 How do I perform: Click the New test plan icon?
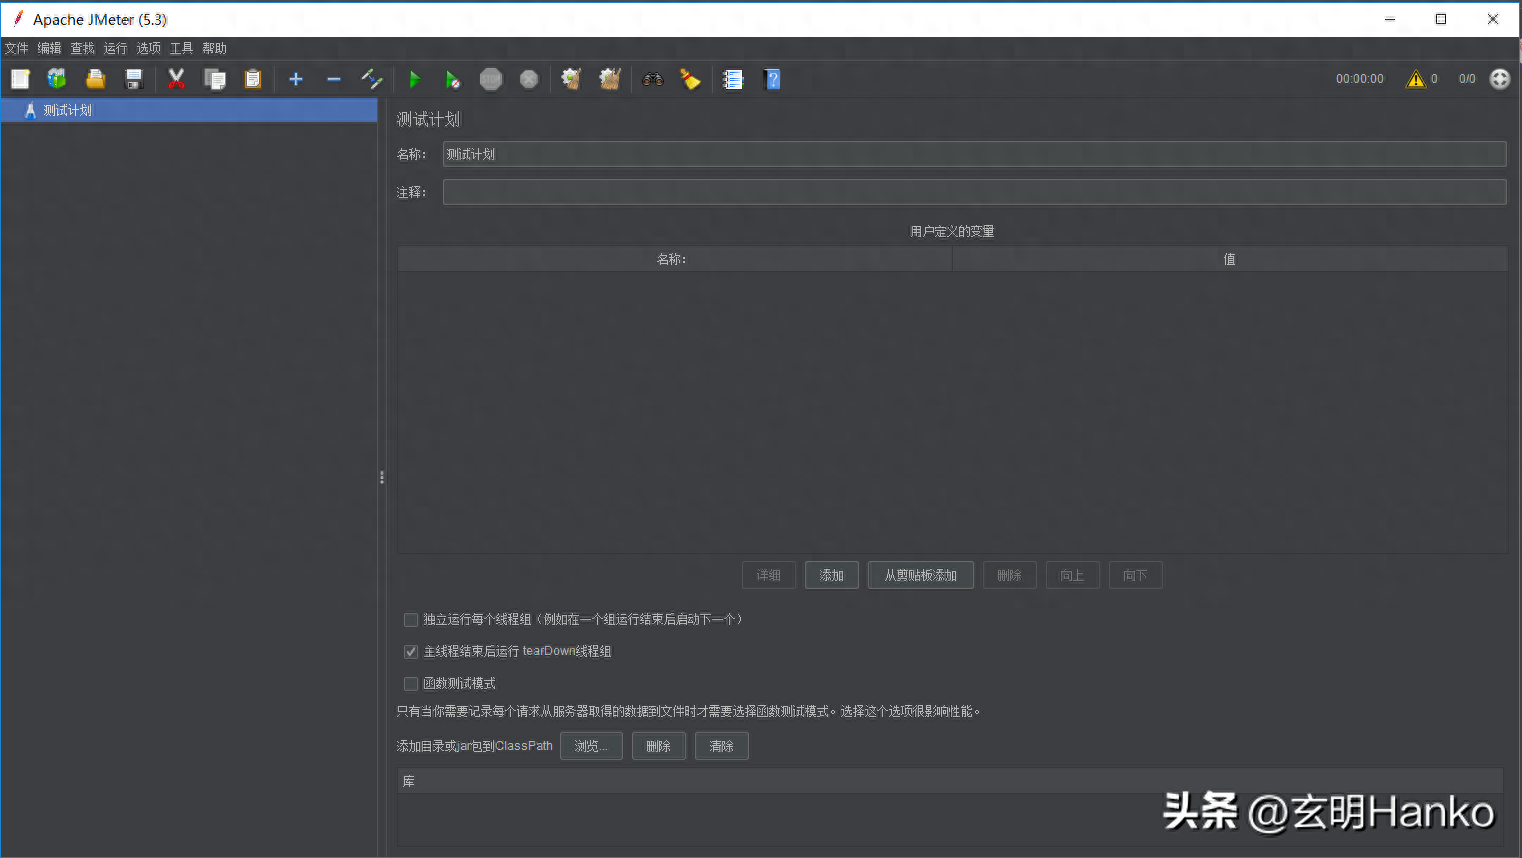pos(20,79)
